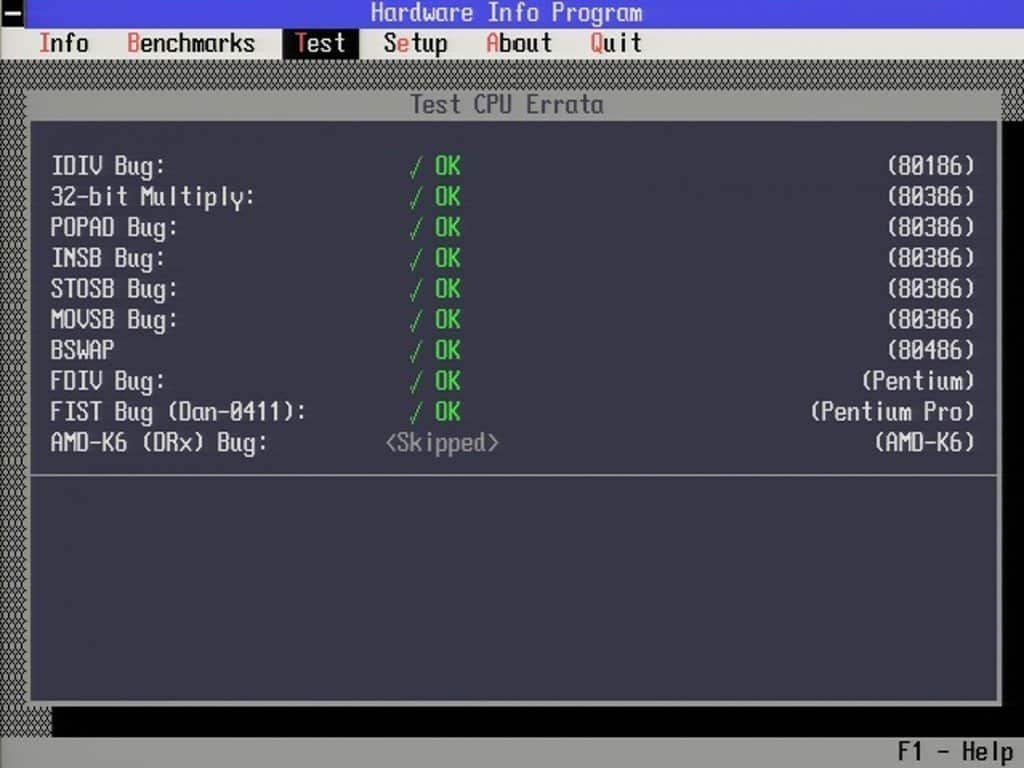Image resolution: width=1024 pixels, height=768 pixels.
Task: Click the MOVSB Bug OK checkmark
Action: tap(415, 320)
